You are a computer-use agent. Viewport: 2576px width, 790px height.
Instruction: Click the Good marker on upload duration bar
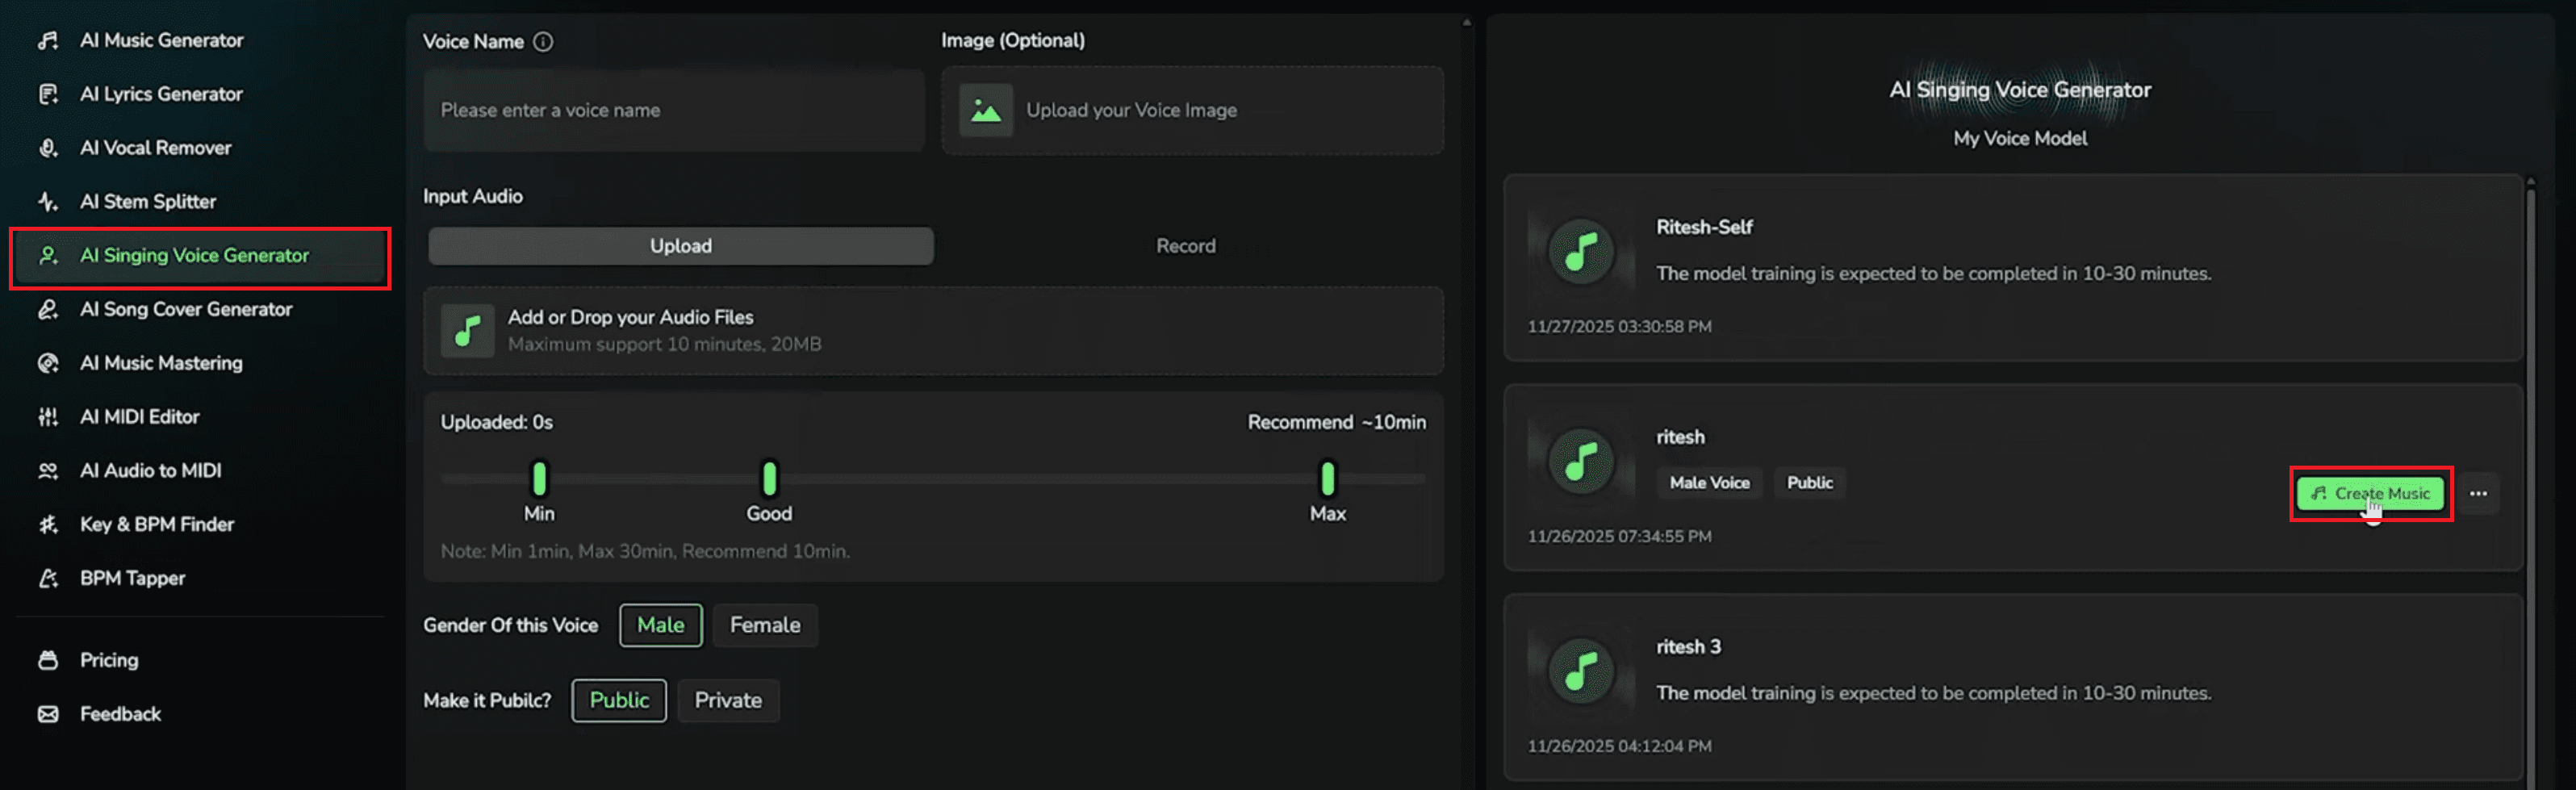click(769, 479)
